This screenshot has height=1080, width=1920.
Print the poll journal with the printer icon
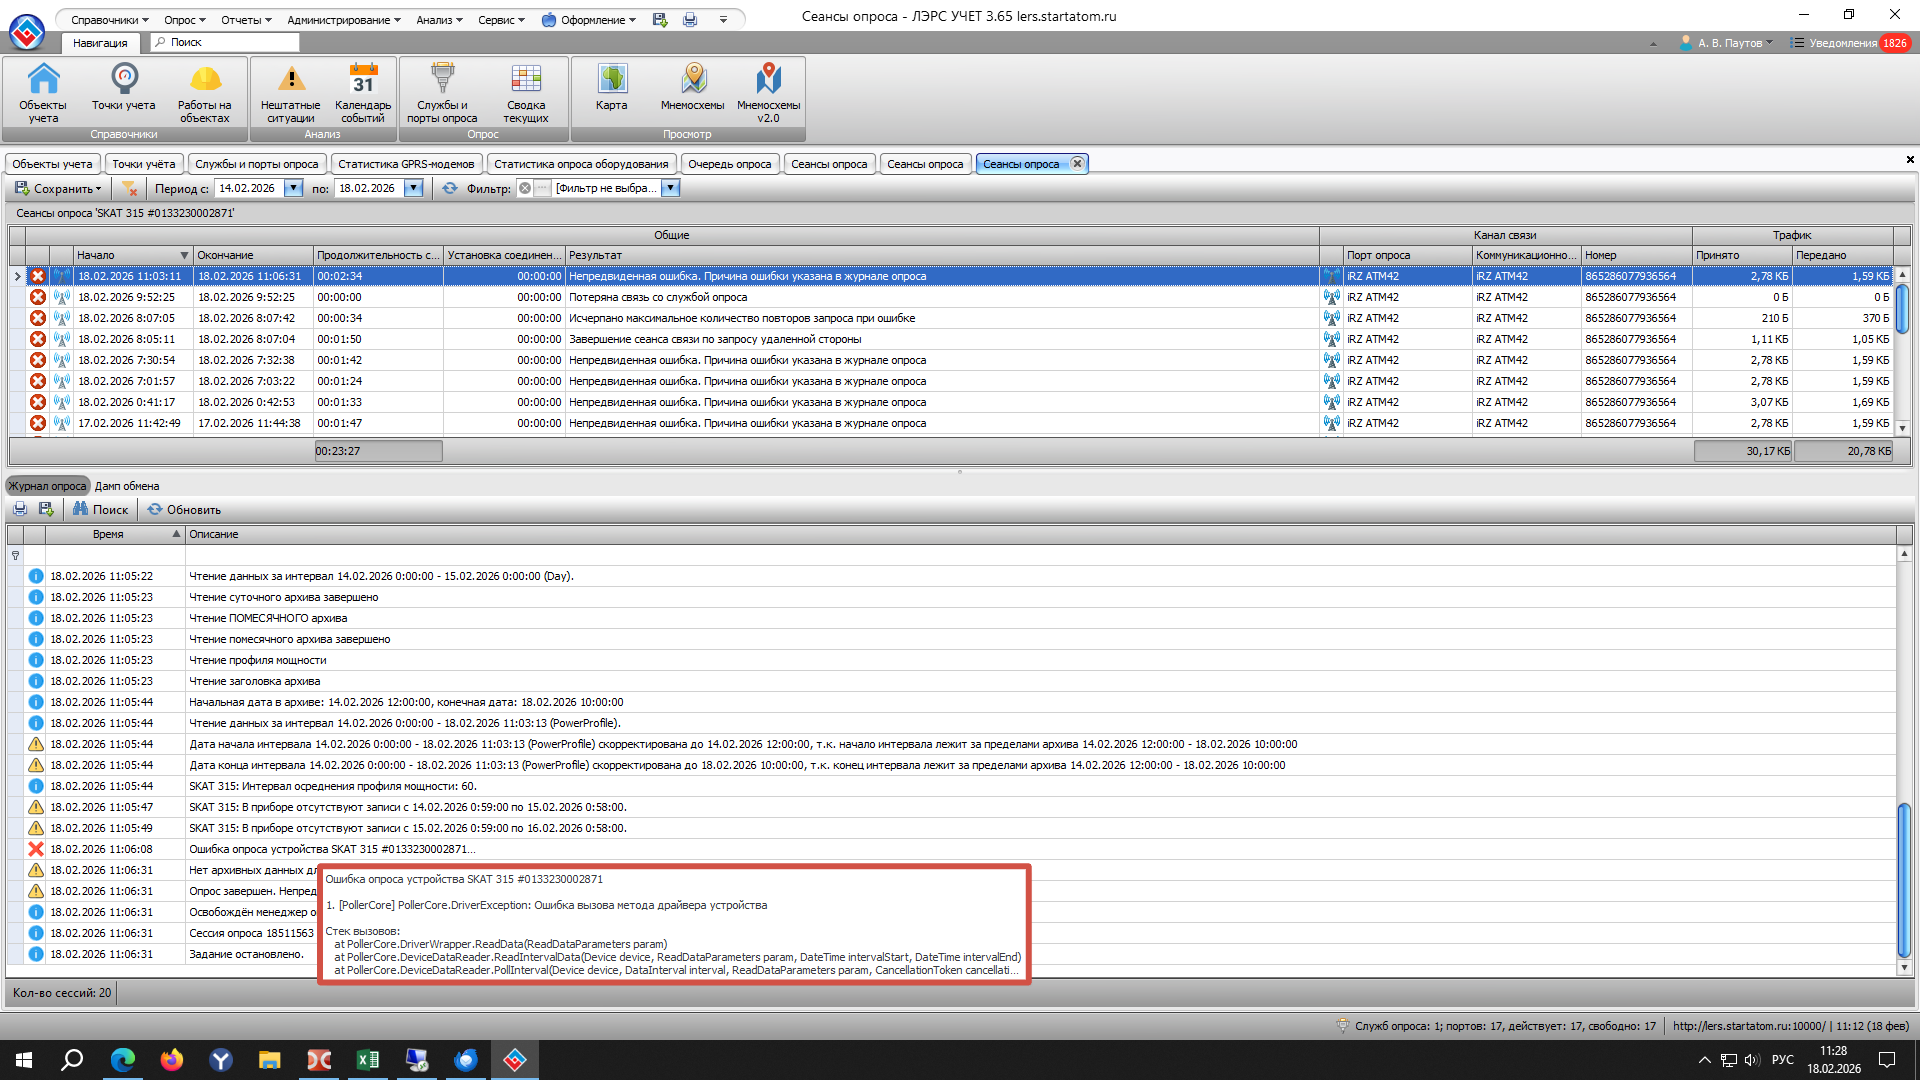point(20,509)
